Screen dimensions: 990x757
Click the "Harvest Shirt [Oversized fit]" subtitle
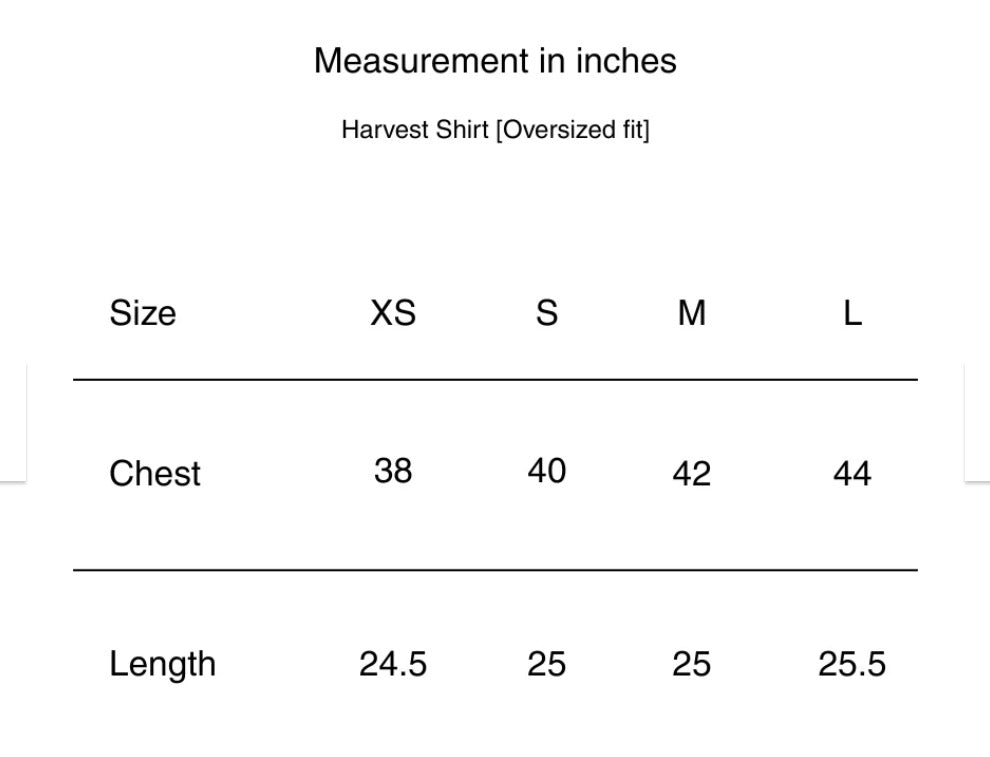(x=495, y=130)
